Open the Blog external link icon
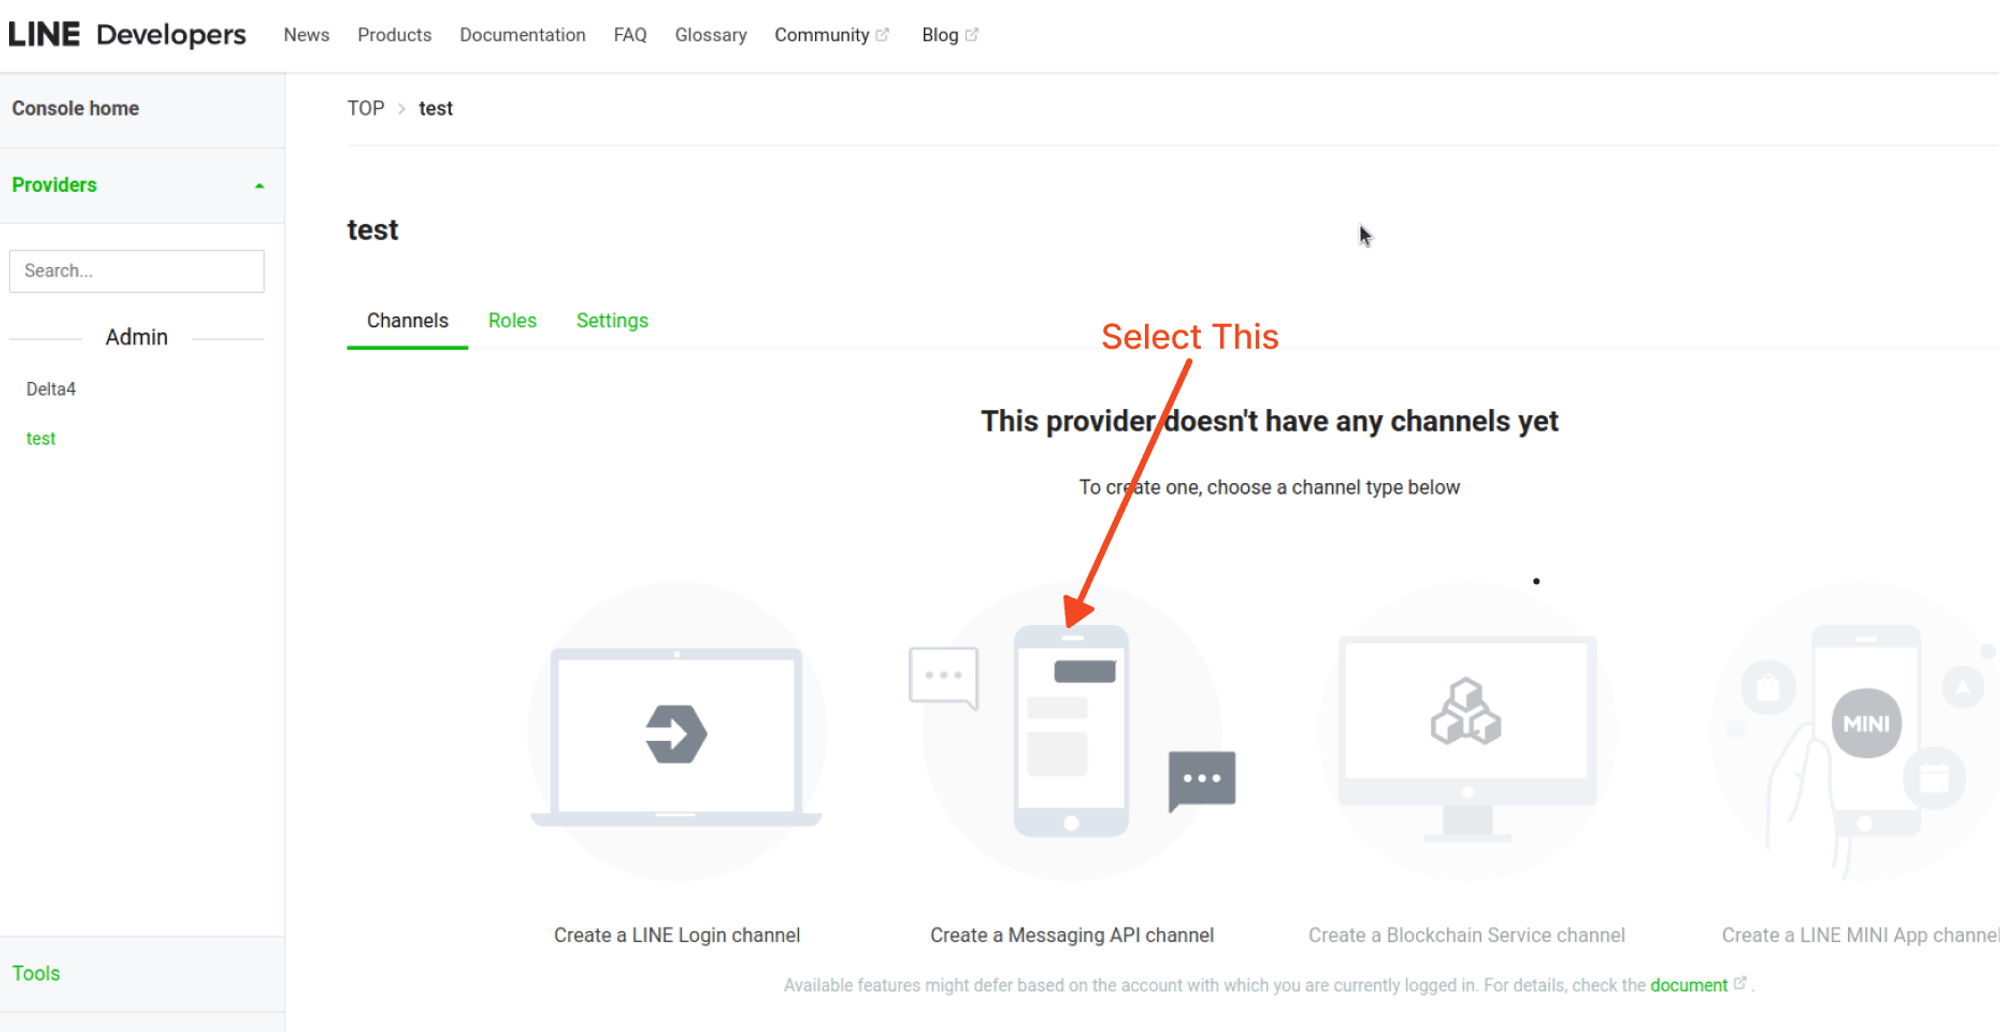 [x=973, y=34]
